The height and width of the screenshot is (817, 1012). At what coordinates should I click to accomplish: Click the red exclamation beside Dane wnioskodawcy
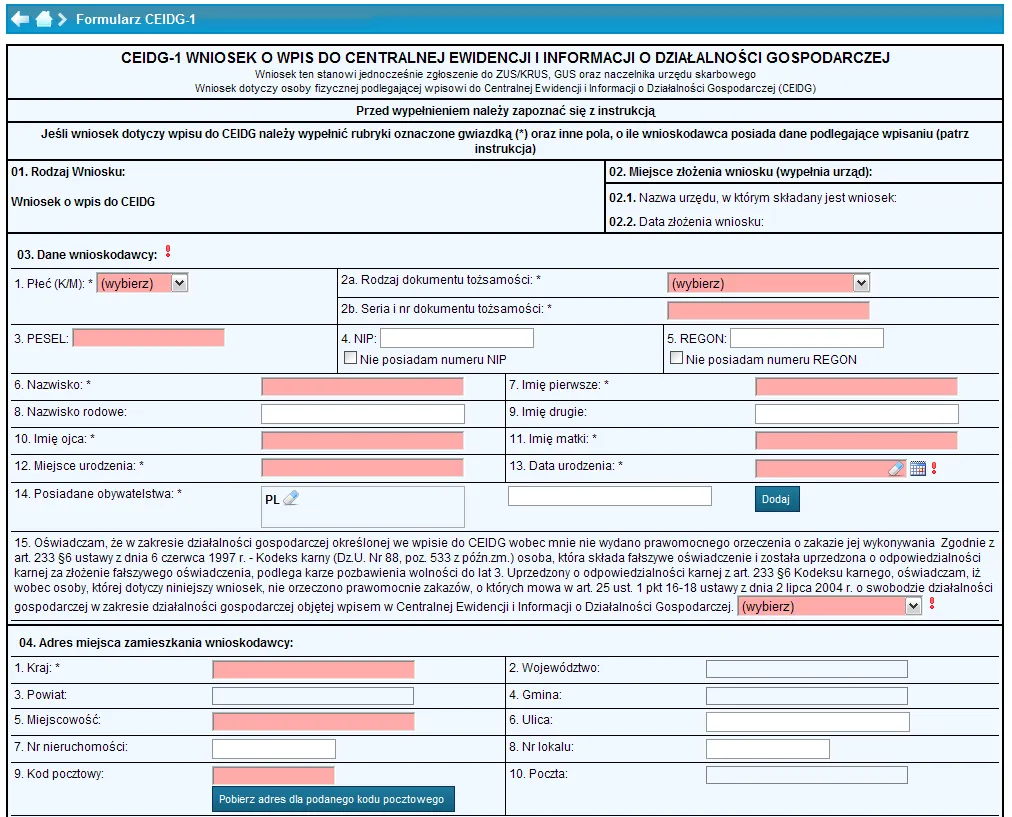point(168,251)
